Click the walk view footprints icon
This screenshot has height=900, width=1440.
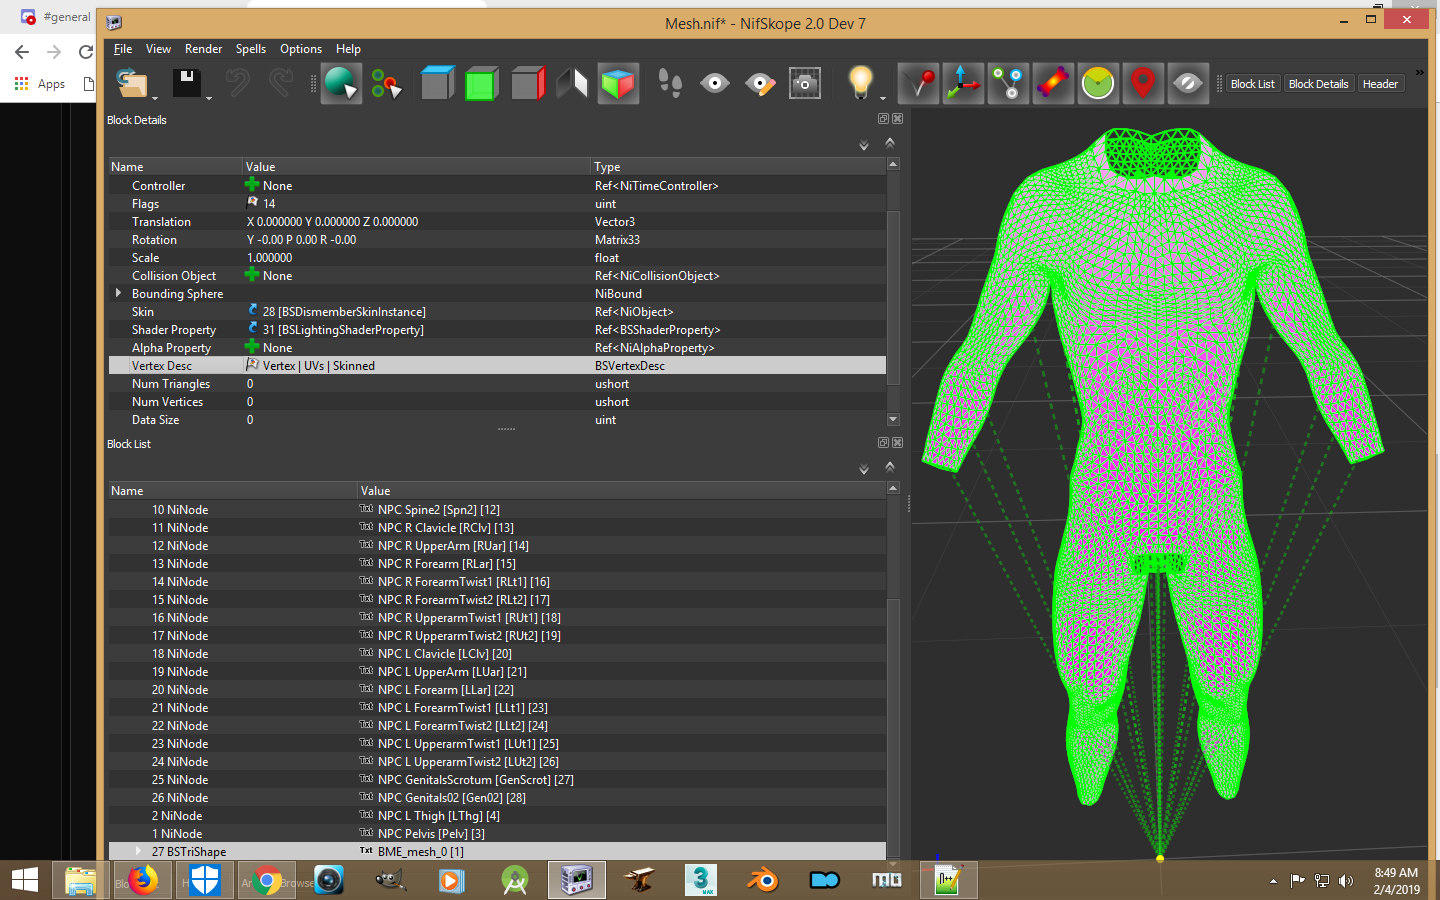pyautogui.click(x=670, y=83)
